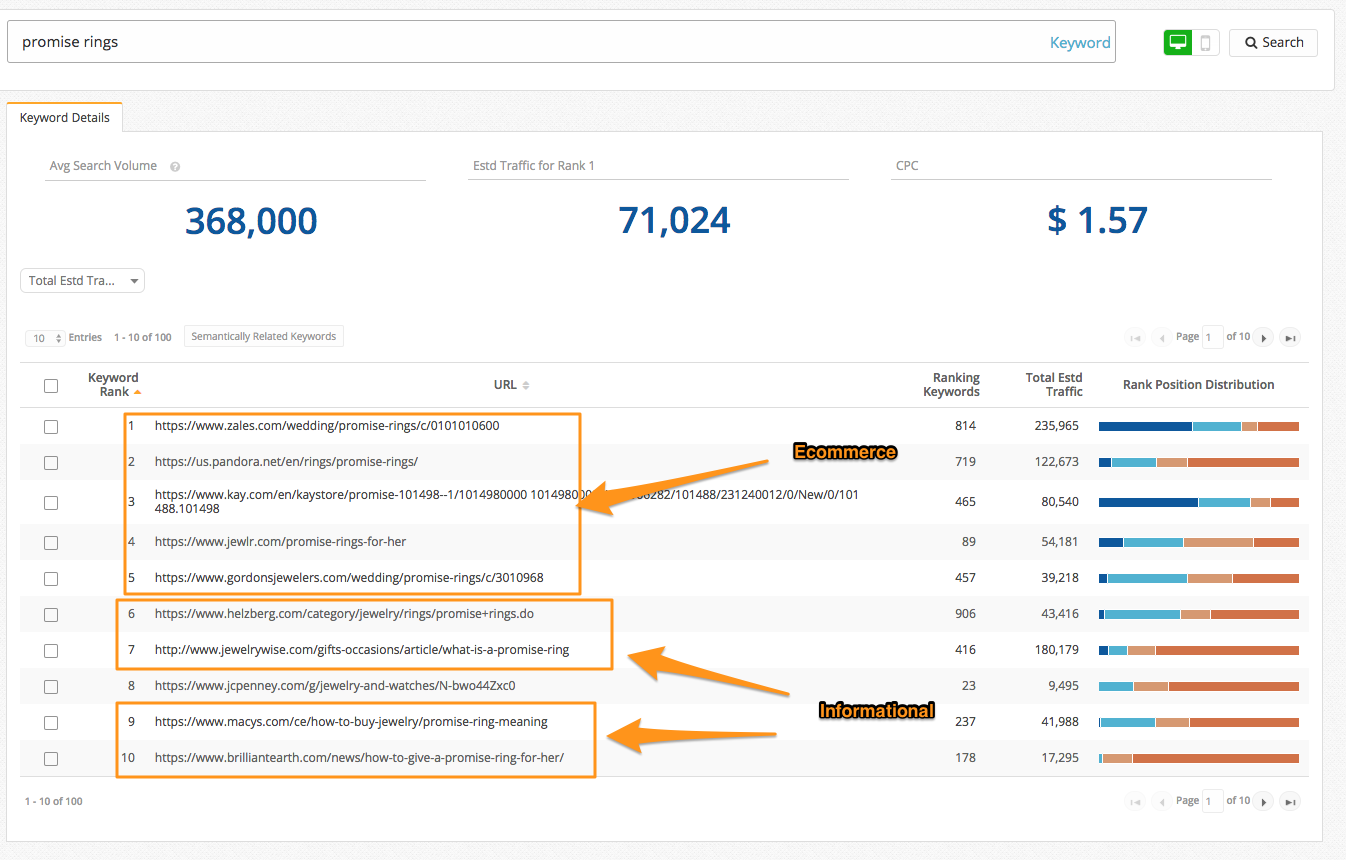Open the Total Estd Traffic dropdown
This screenshot has width=1346, height=860.
tap(82, 281)
